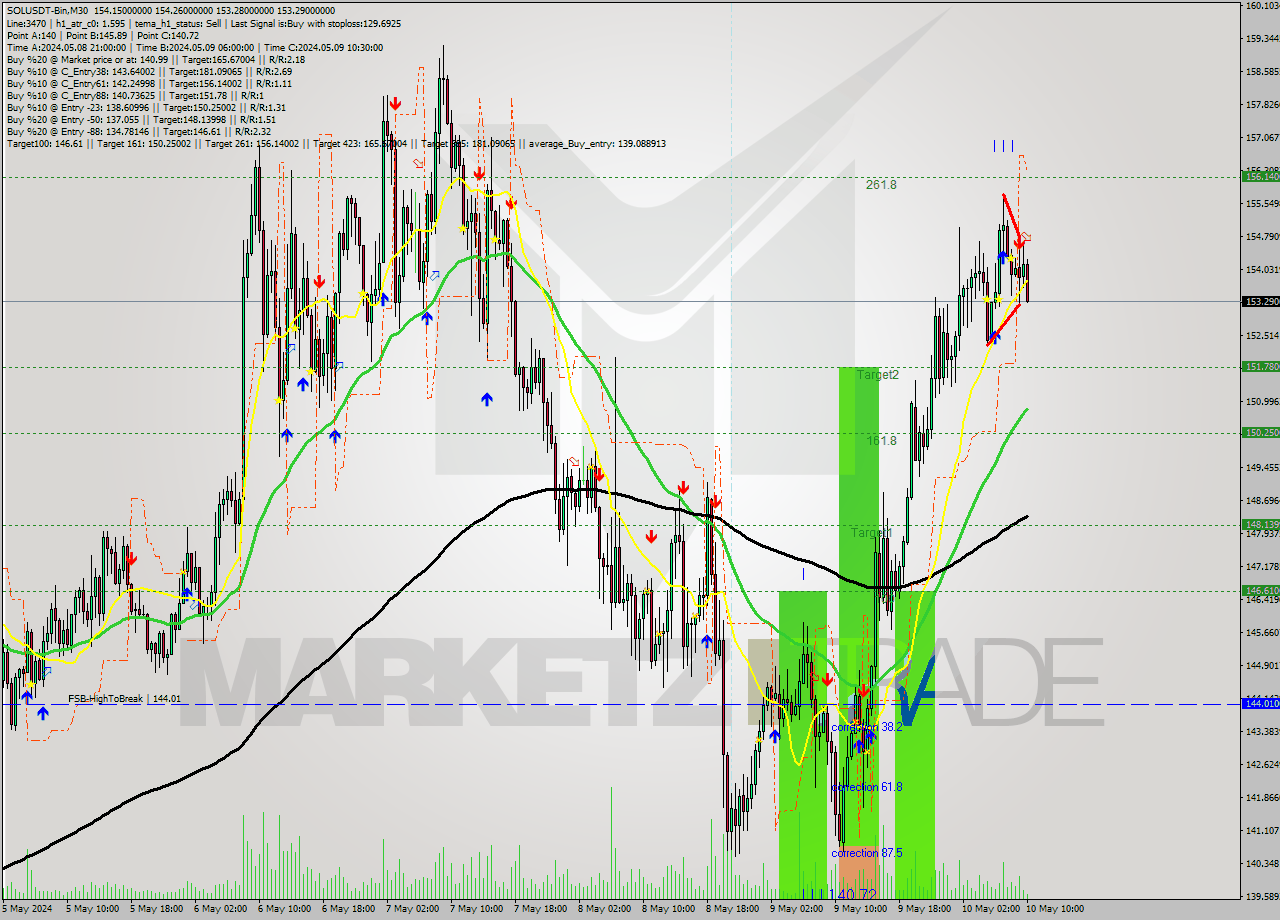Click the green 150.250 price tag
Image resolution: width=1280 pixels, height=920 pixels.
[x=1260, y=433]
